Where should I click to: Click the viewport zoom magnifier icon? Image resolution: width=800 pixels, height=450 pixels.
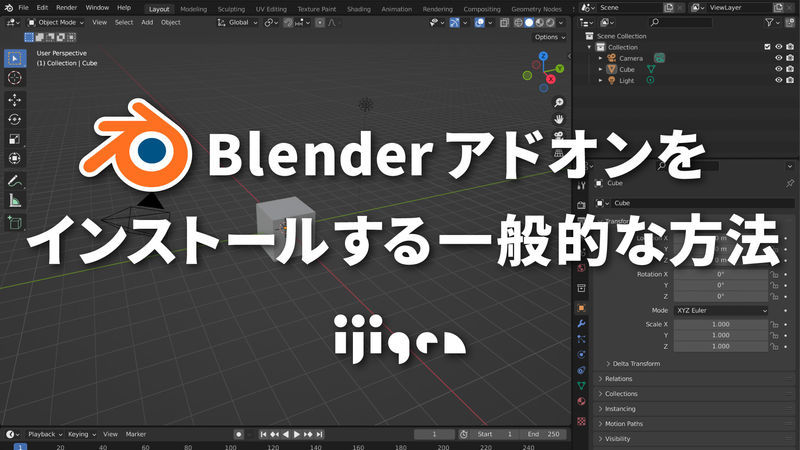coord(559,103)
